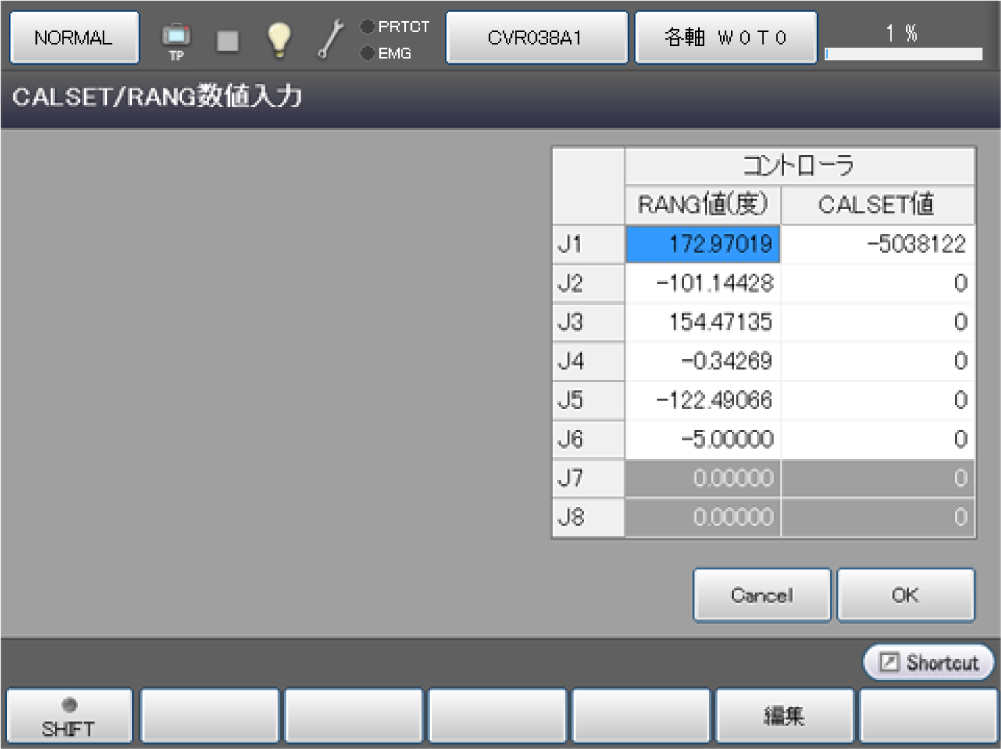Click the PRTCT indicator light

[367, 27]
